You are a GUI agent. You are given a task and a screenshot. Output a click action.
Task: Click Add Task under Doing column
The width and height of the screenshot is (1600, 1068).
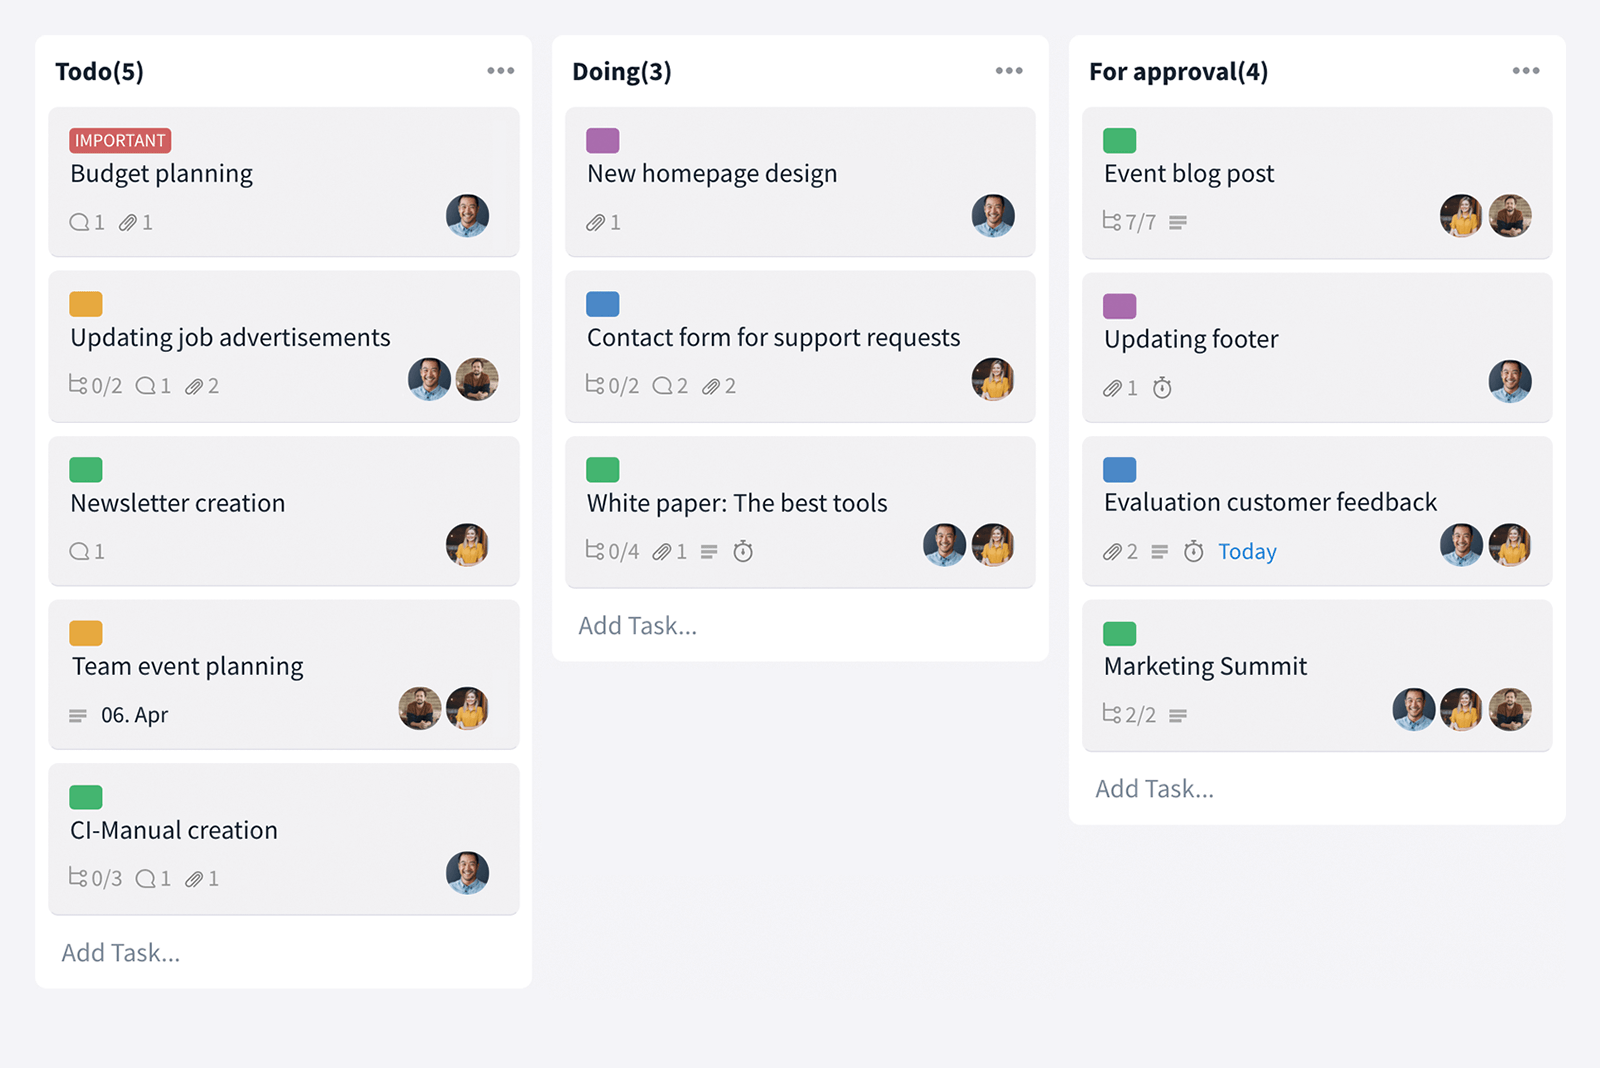point(638,626)
